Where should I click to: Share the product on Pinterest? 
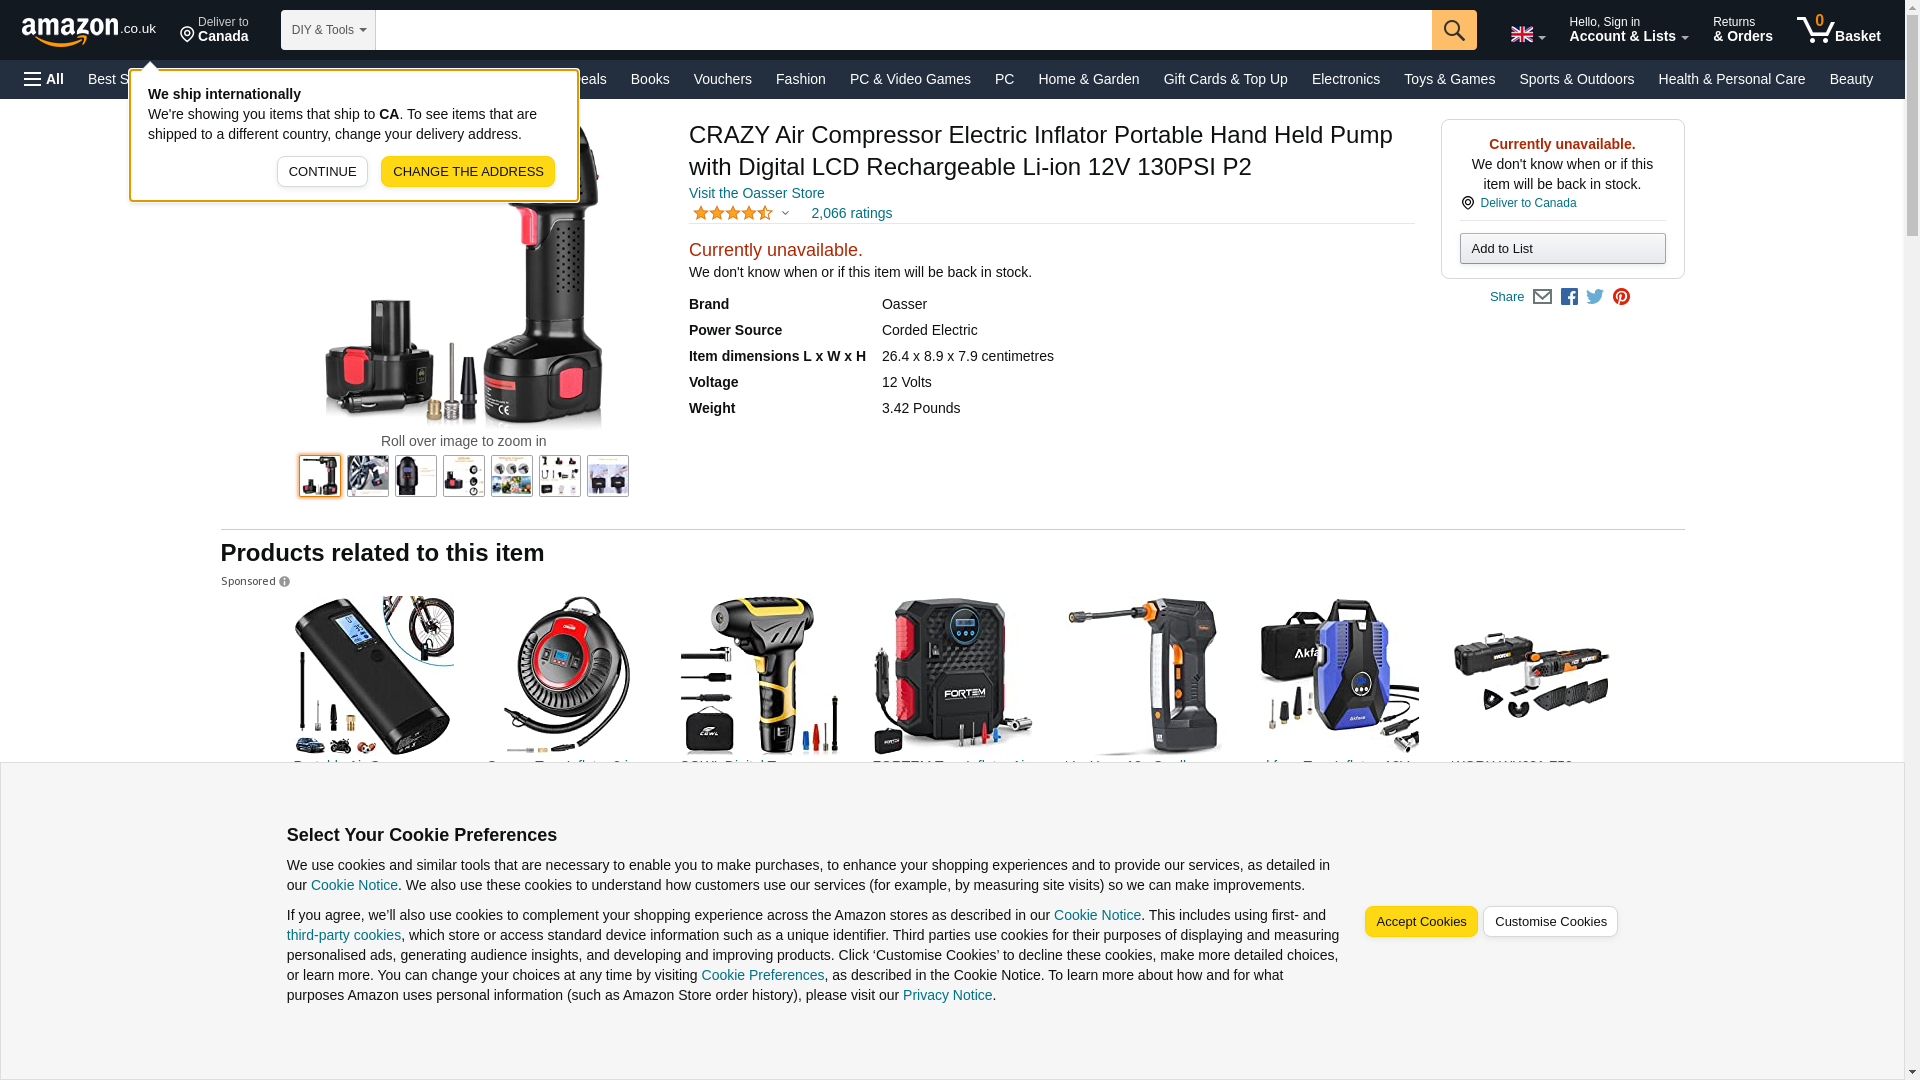[x=1620, y=297]
